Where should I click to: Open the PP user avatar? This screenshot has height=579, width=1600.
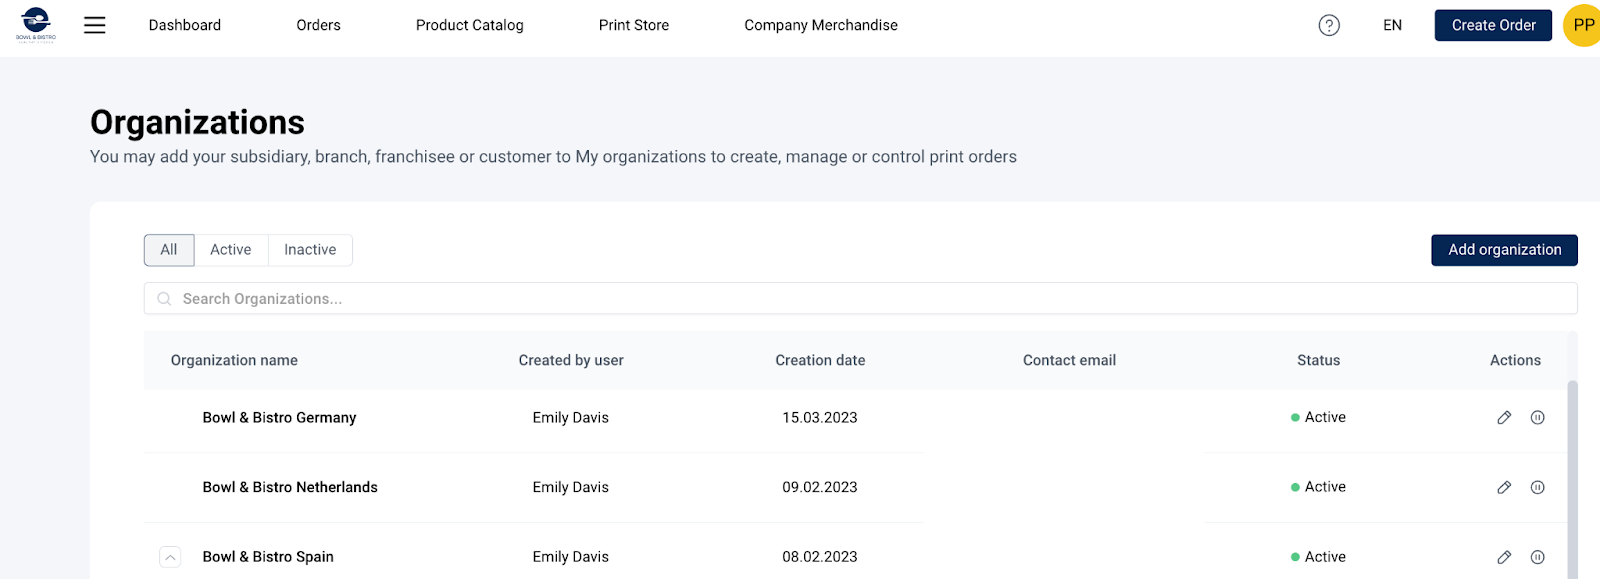1582,25
